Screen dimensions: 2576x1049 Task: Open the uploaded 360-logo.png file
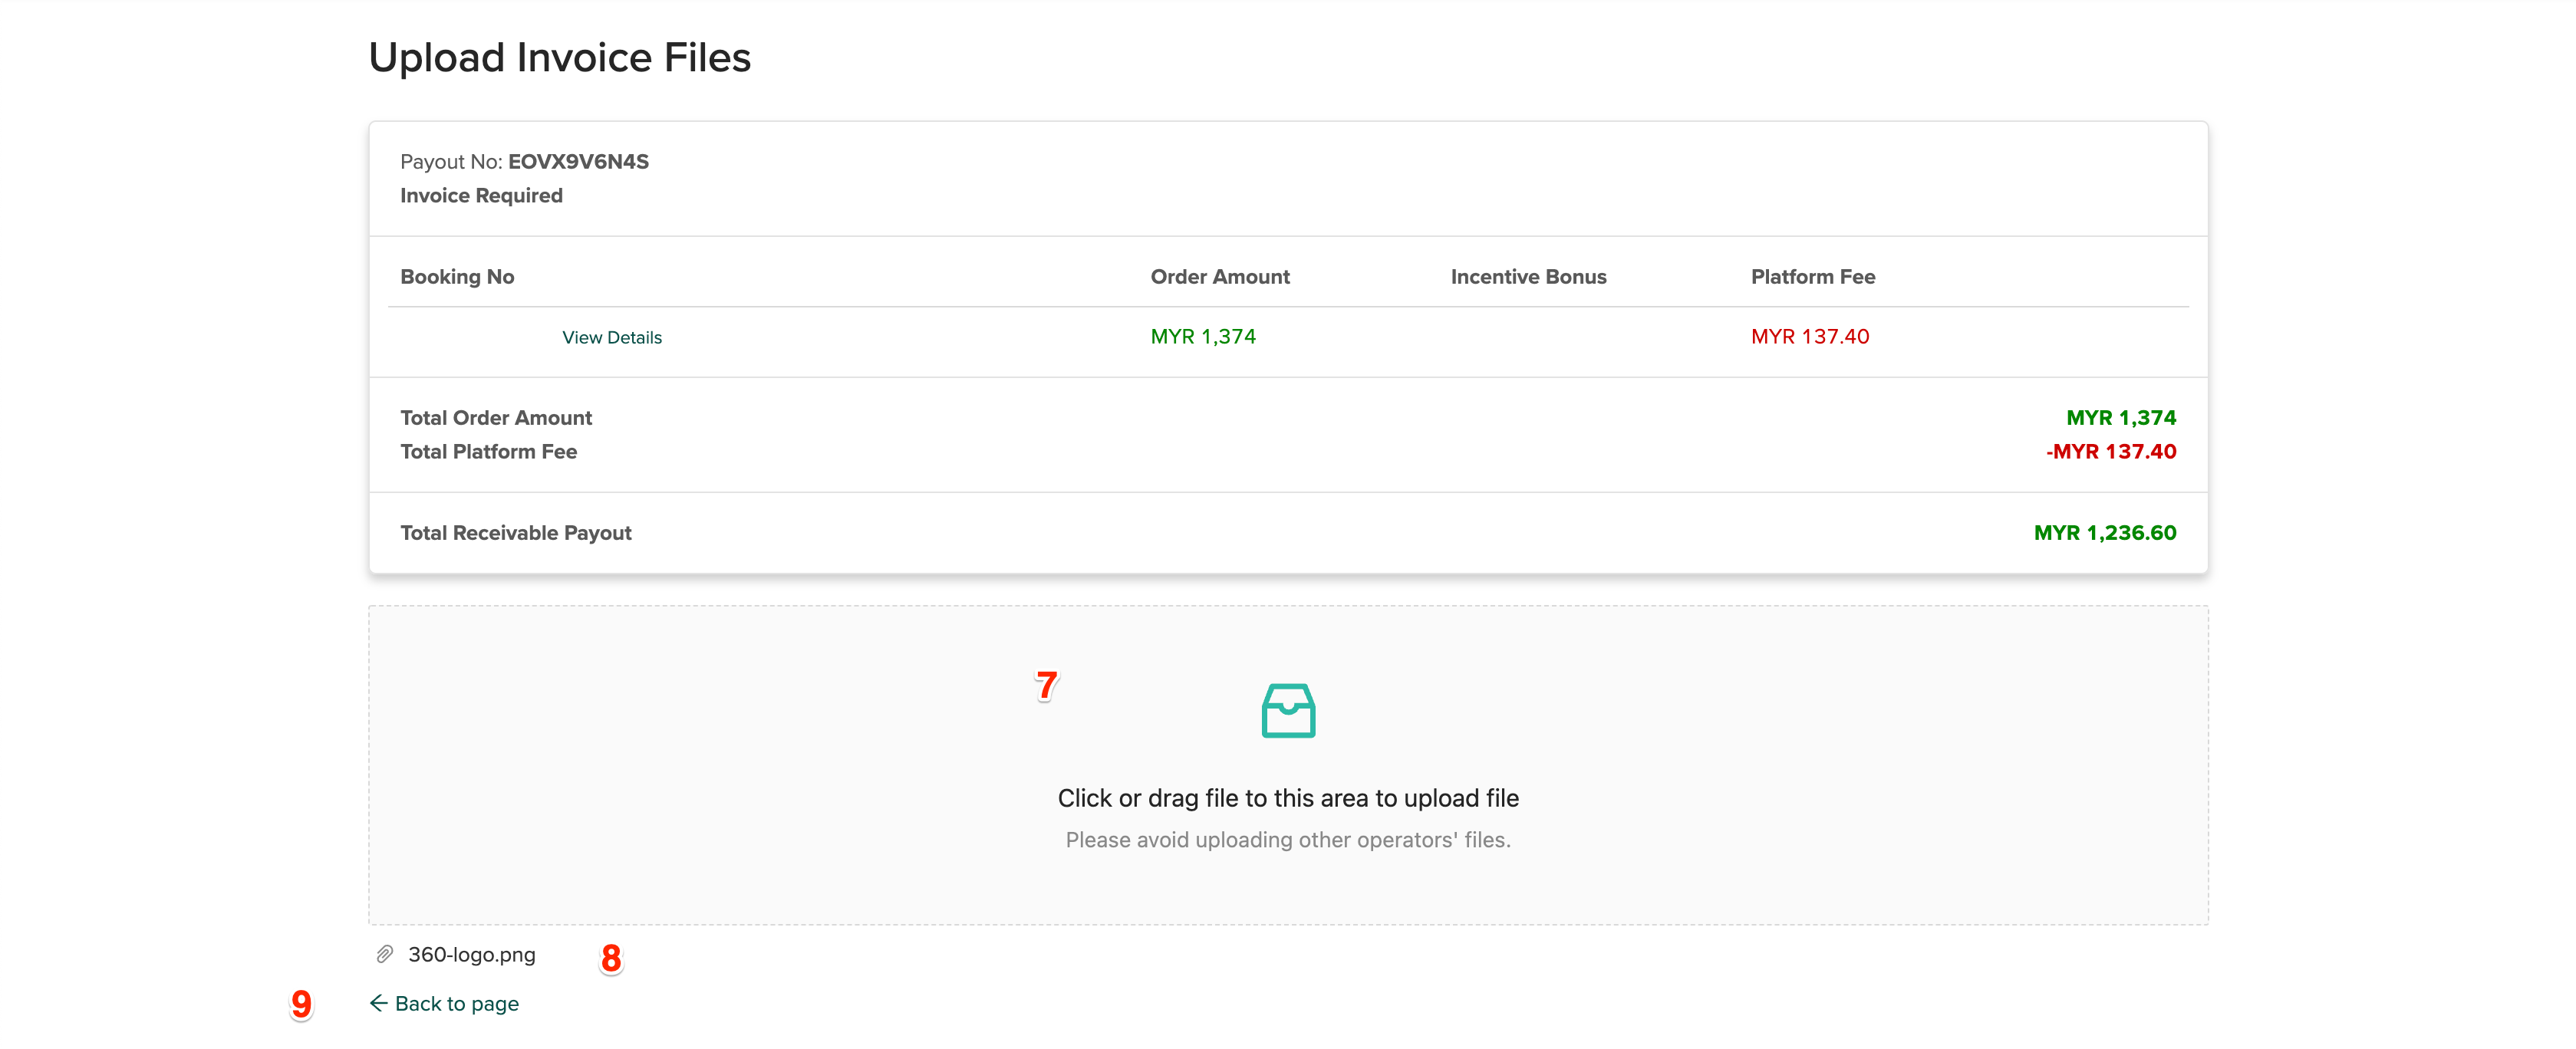(x=471, y=954)
